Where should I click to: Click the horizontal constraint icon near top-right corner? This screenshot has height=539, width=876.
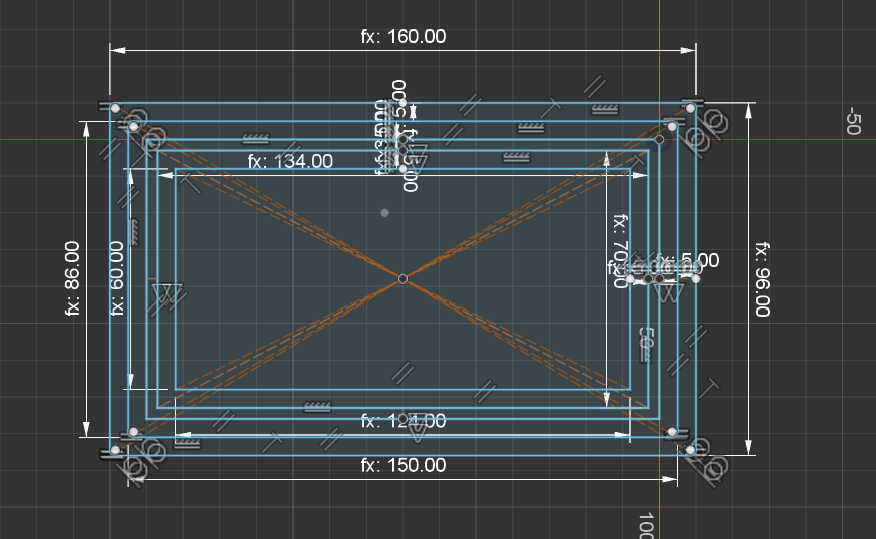[x=604, y=109]
